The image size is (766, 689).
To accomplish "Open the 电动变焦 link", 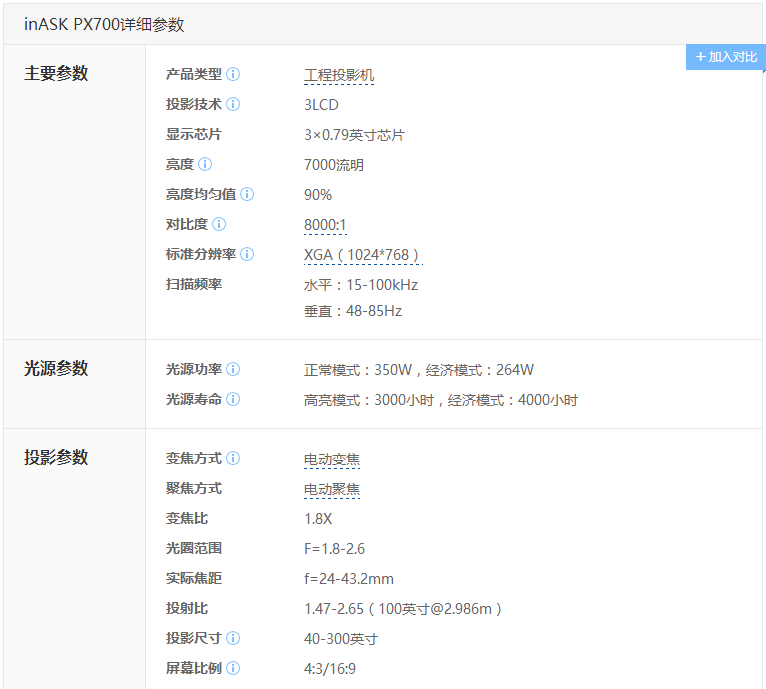I will 332,460.
